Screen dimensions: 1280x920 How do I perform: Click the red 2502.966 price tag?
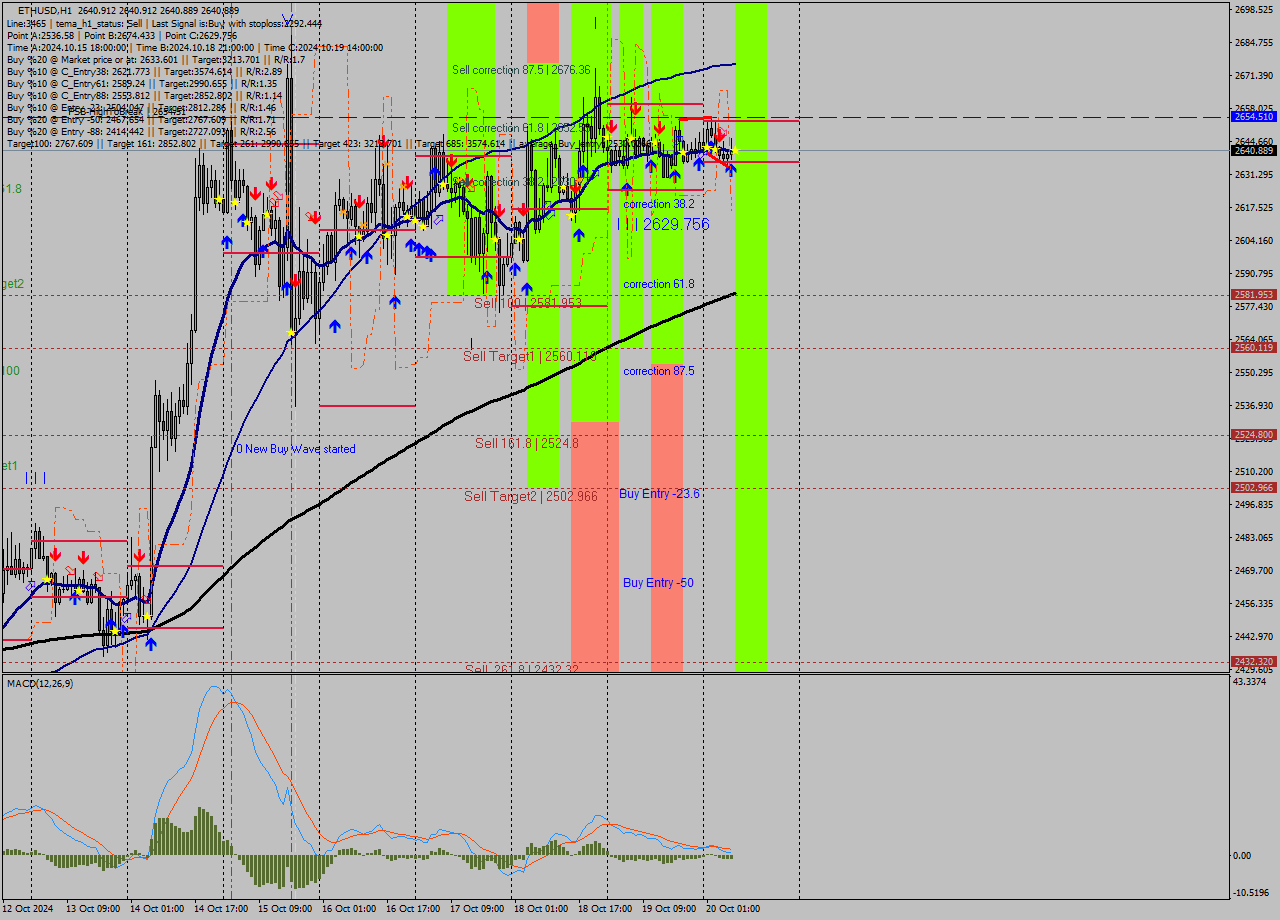point(1254,487)
